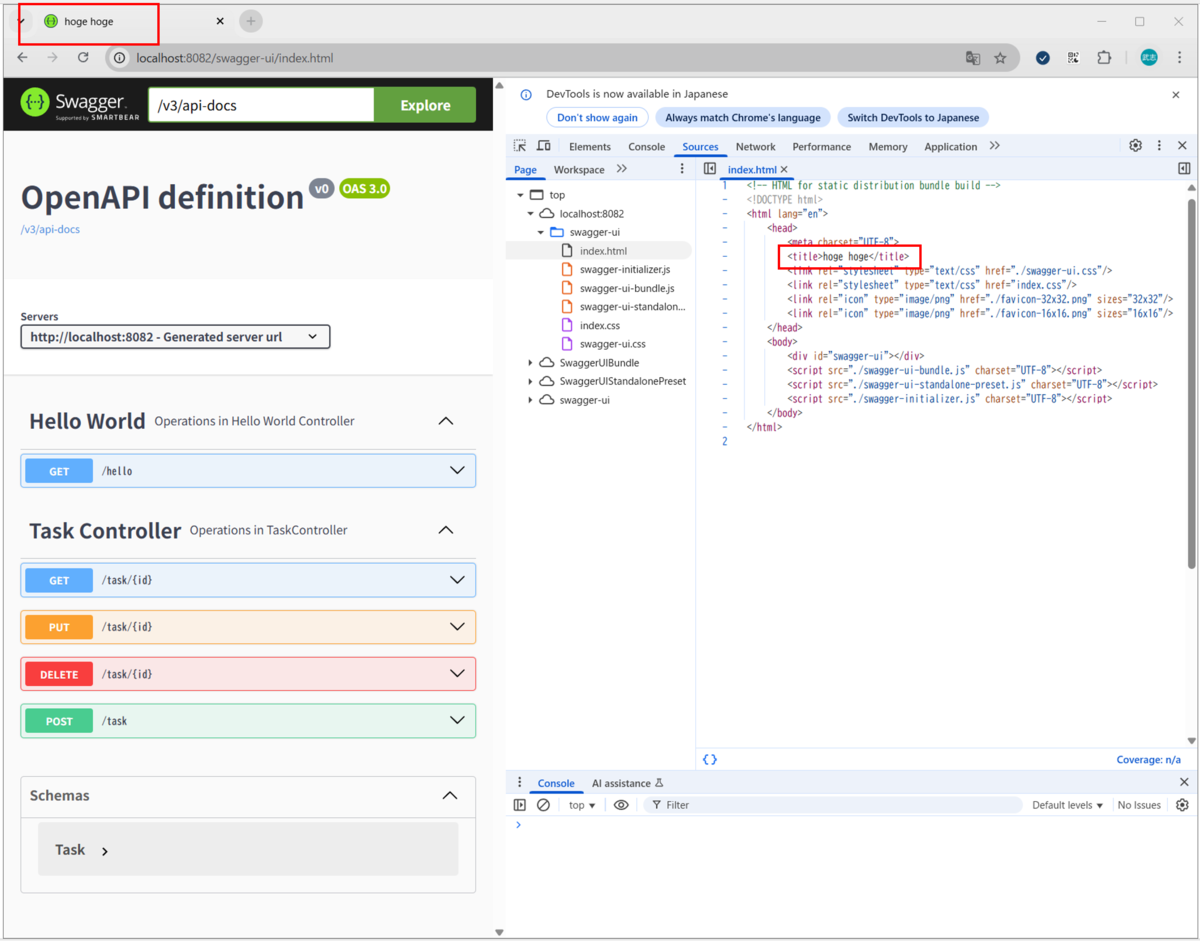Expand the SwaggerUIStandalonePreset tree node
Image resolution: width=1200 pixels, height=941 pixels.
(x=530, y=381)
